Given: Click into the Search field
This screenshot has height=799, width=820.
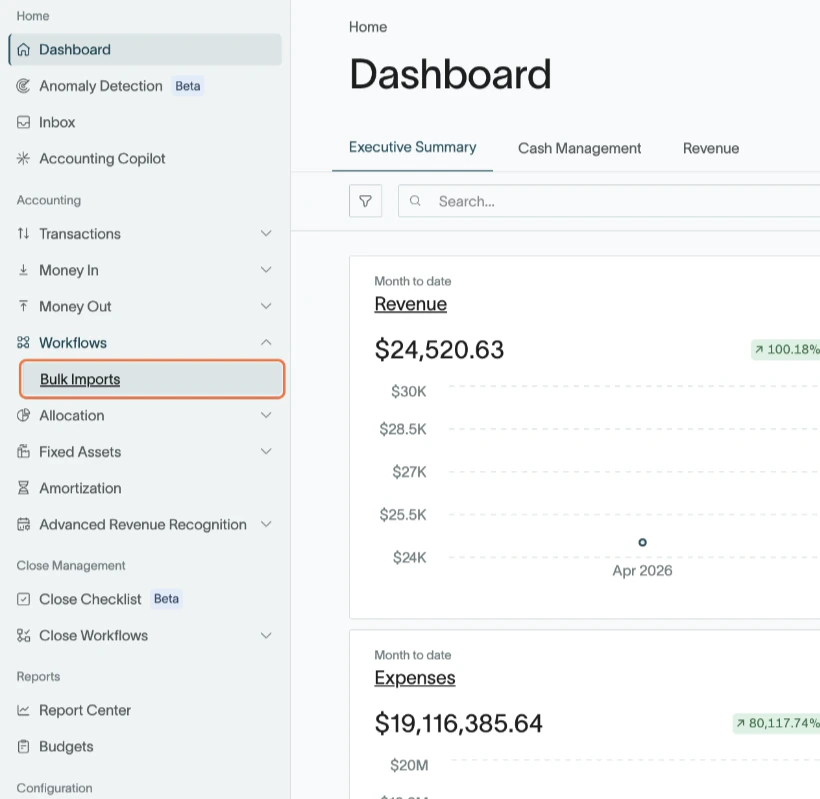Looking at the screenshot, I should 609,201.
